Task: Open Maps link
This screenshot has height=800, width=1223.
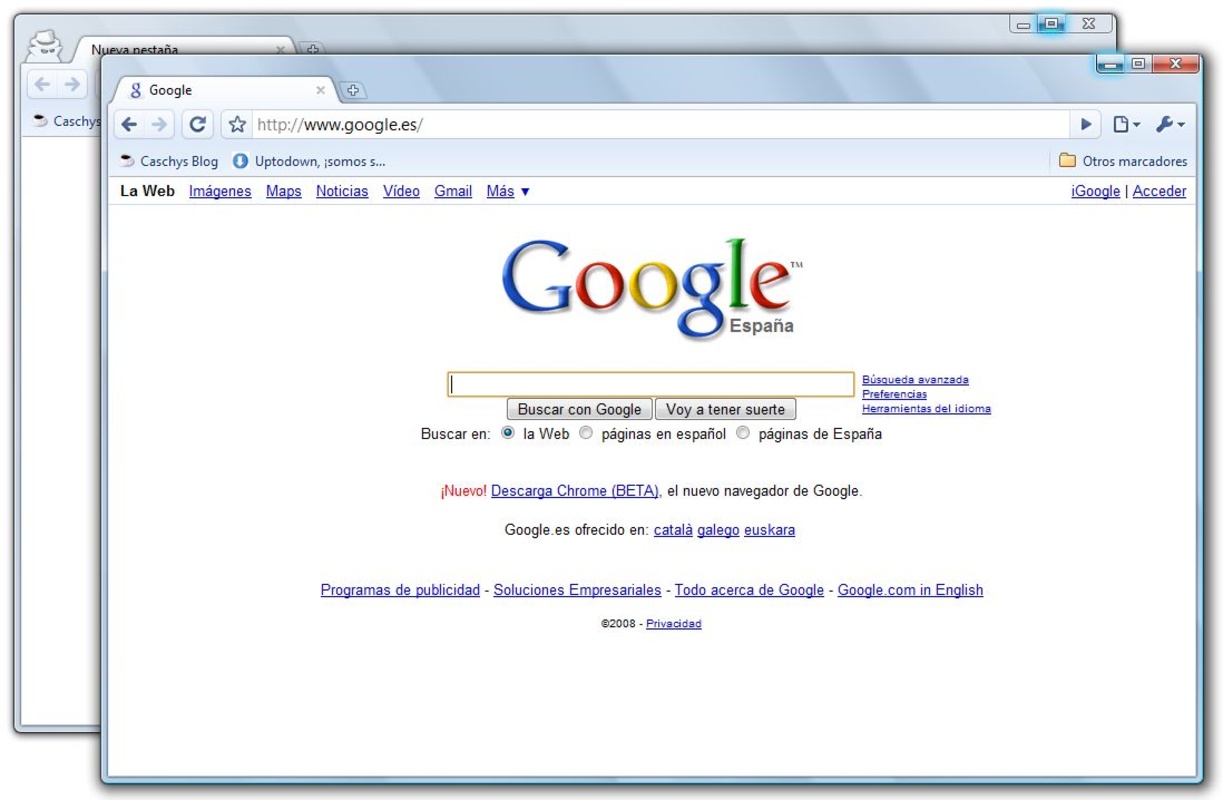Action: [x=284, y=191]
